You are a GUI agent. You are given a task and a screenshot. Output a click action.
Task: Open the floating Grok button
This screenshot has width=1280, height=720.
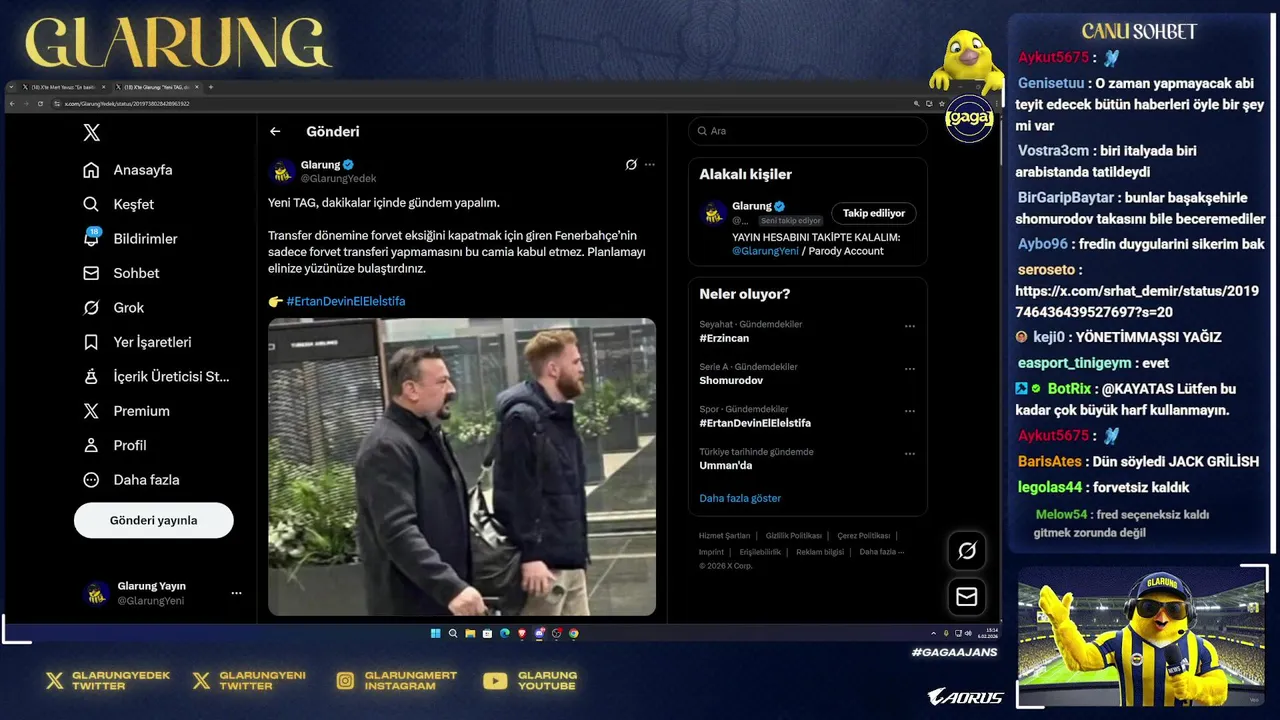click(x=967, y=551)
